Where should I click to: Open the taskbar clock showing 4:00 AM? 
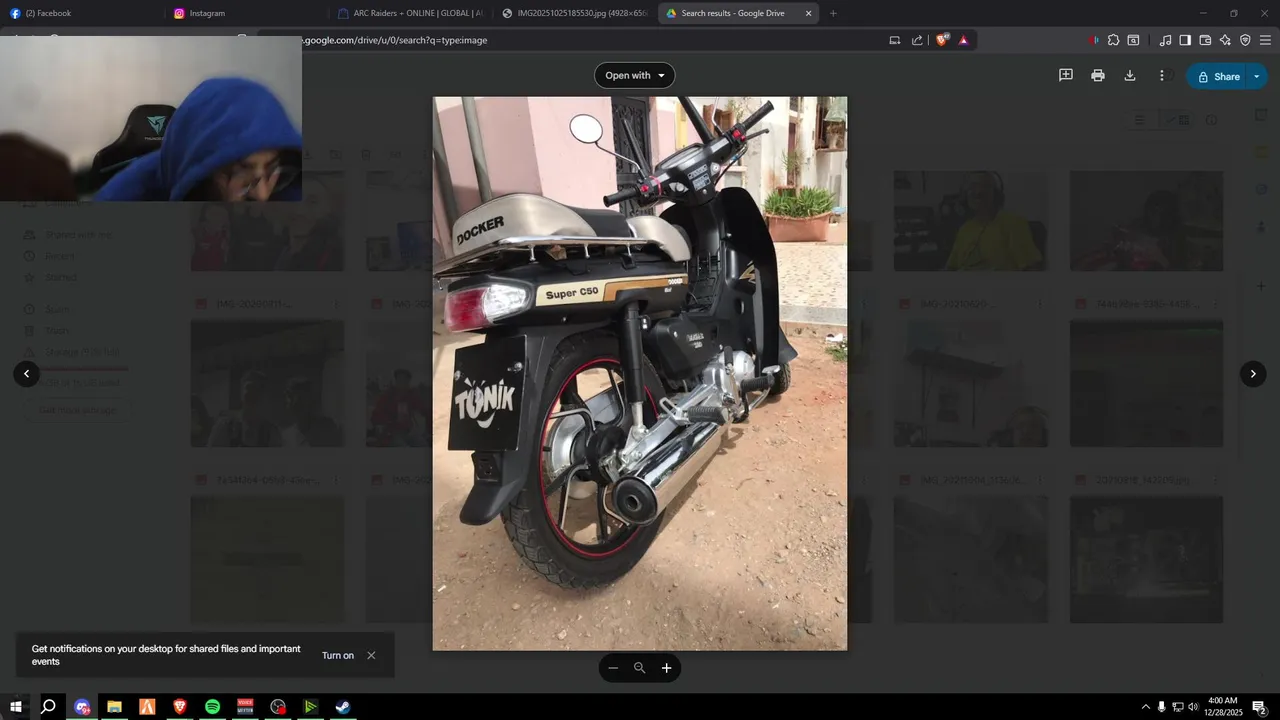tap(1223, 707)
